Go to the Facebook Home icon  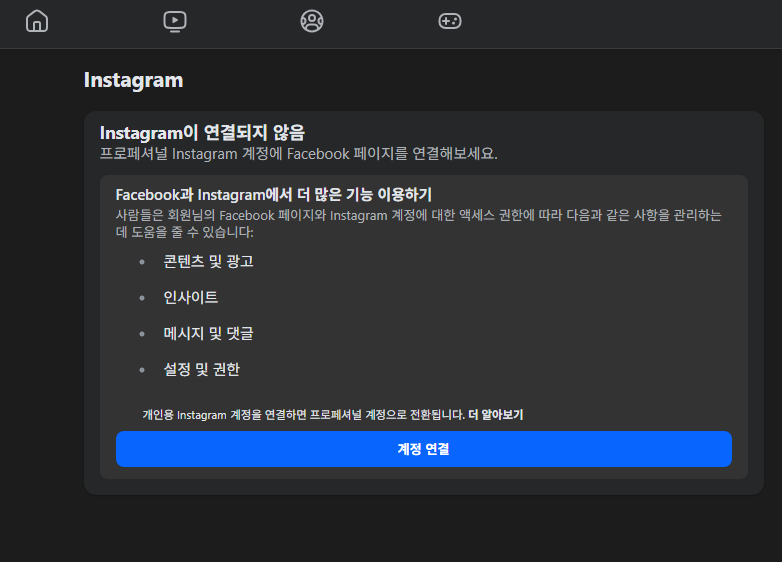point(37,21)
